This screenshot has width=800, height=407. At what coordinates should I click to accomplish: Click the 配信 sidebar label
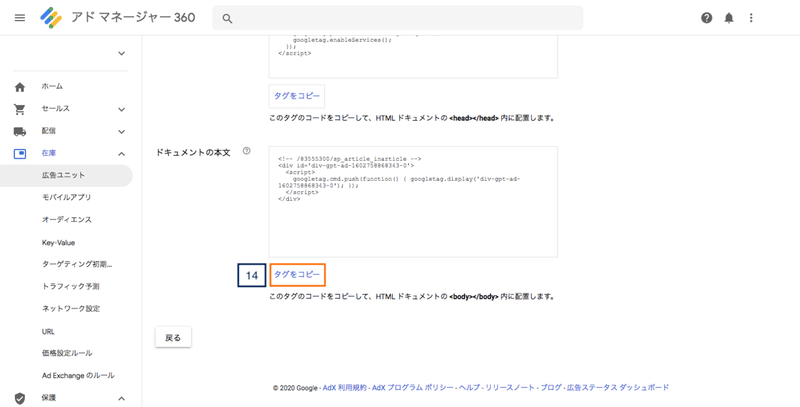tap(48, 131)
